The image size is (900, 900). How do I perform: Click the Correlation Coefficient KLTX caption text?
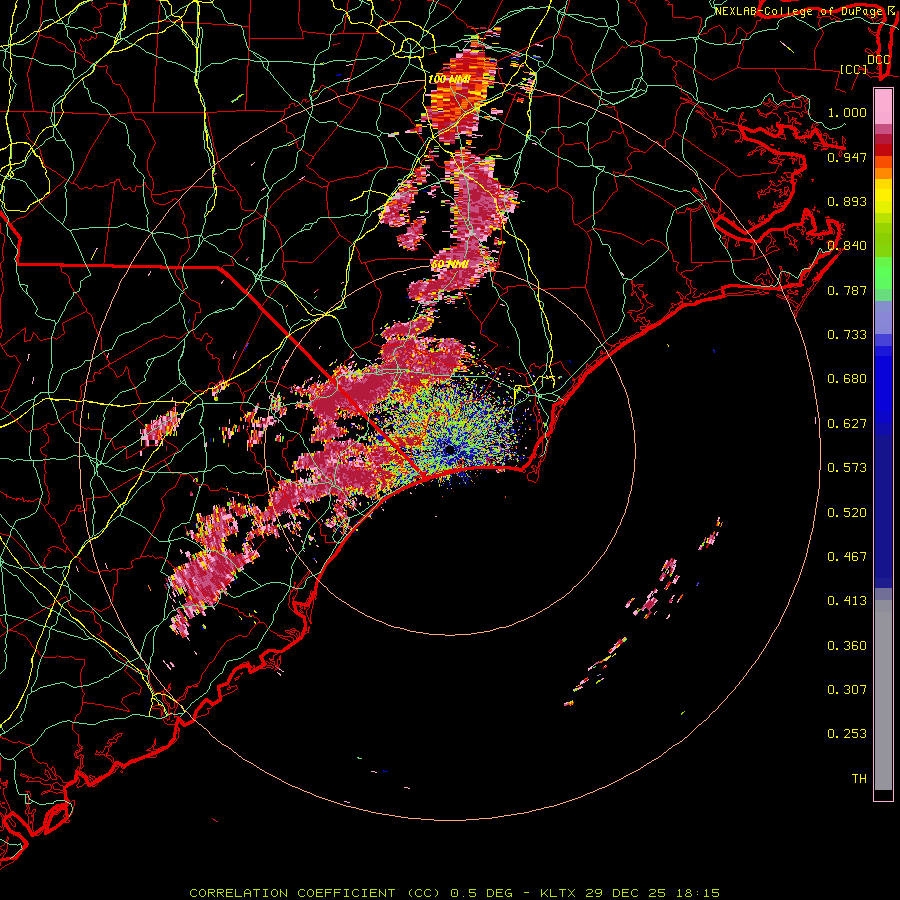pyautogui.click(x=454, y=893)
